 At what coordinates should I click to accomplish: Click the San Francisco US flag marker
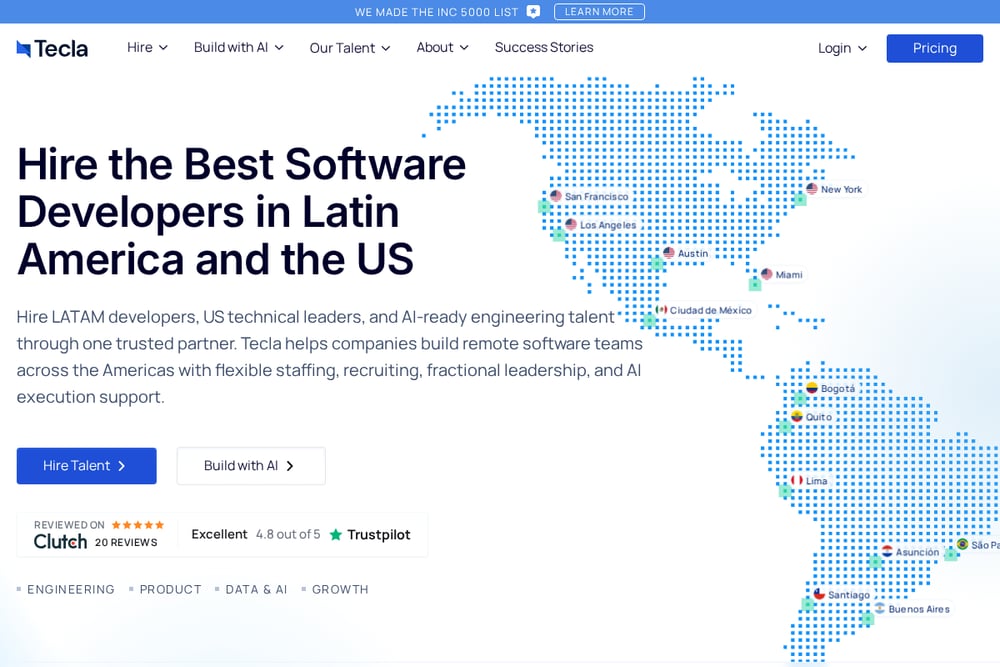click(x=556, y=196)
